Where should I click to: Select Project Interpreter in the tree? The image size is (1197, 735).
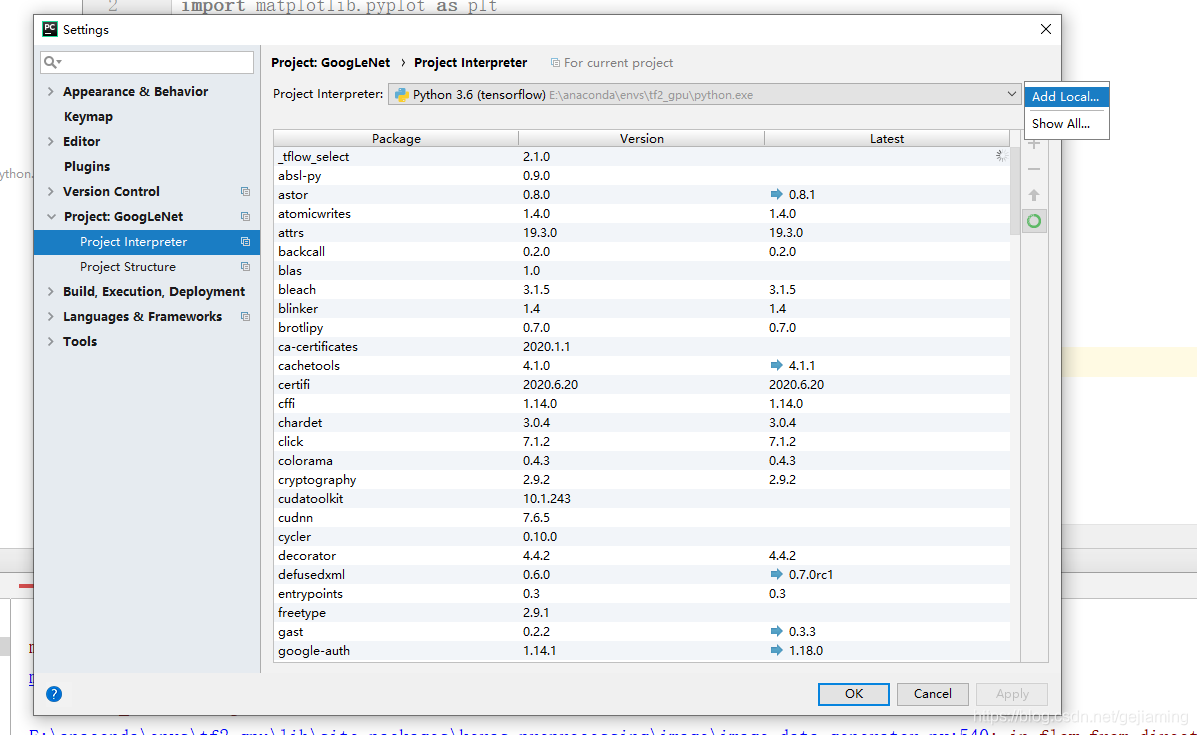click(x=147, y=242)
